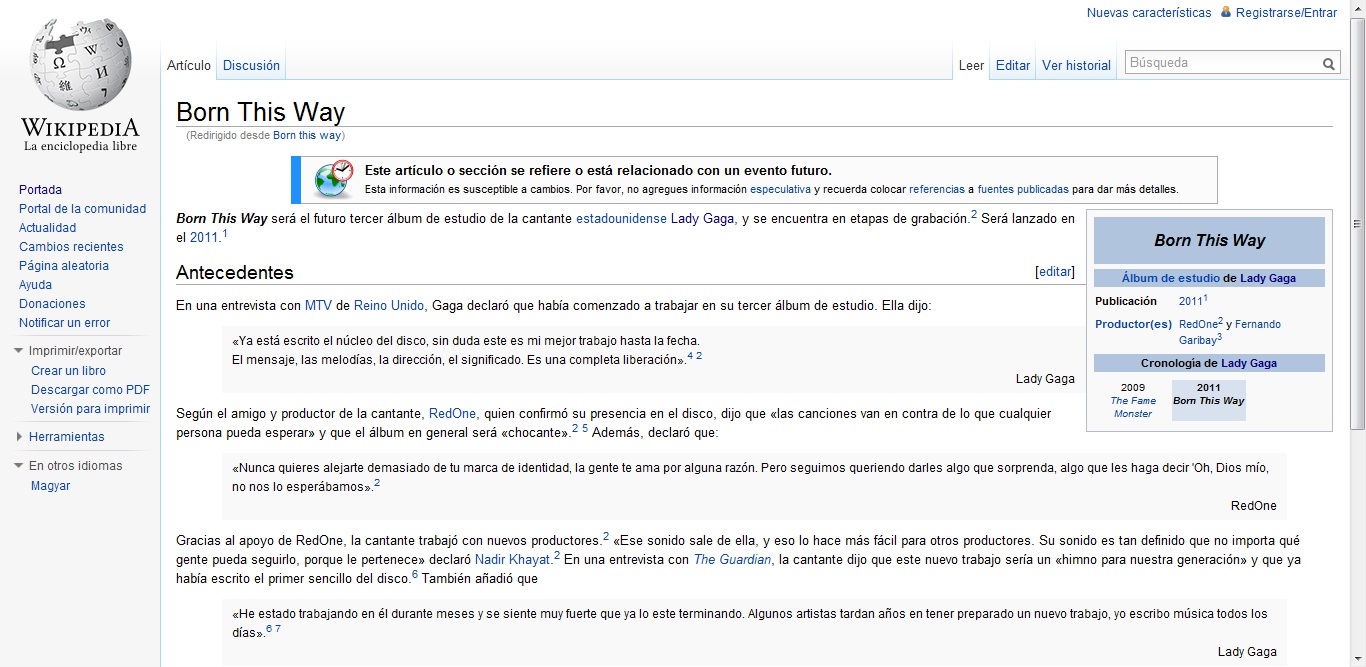Open Versión para imprimir
The image size is (1366, 667).
pyautogui.click(x=90, y=409)
